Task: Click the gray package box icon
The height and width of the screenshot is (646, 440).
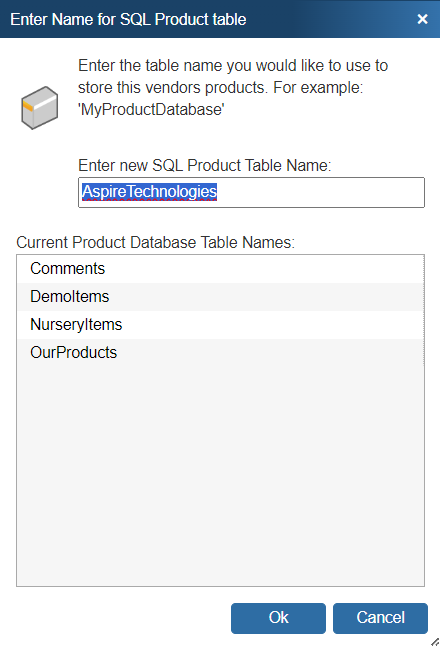Action: [x=40, y=108]
